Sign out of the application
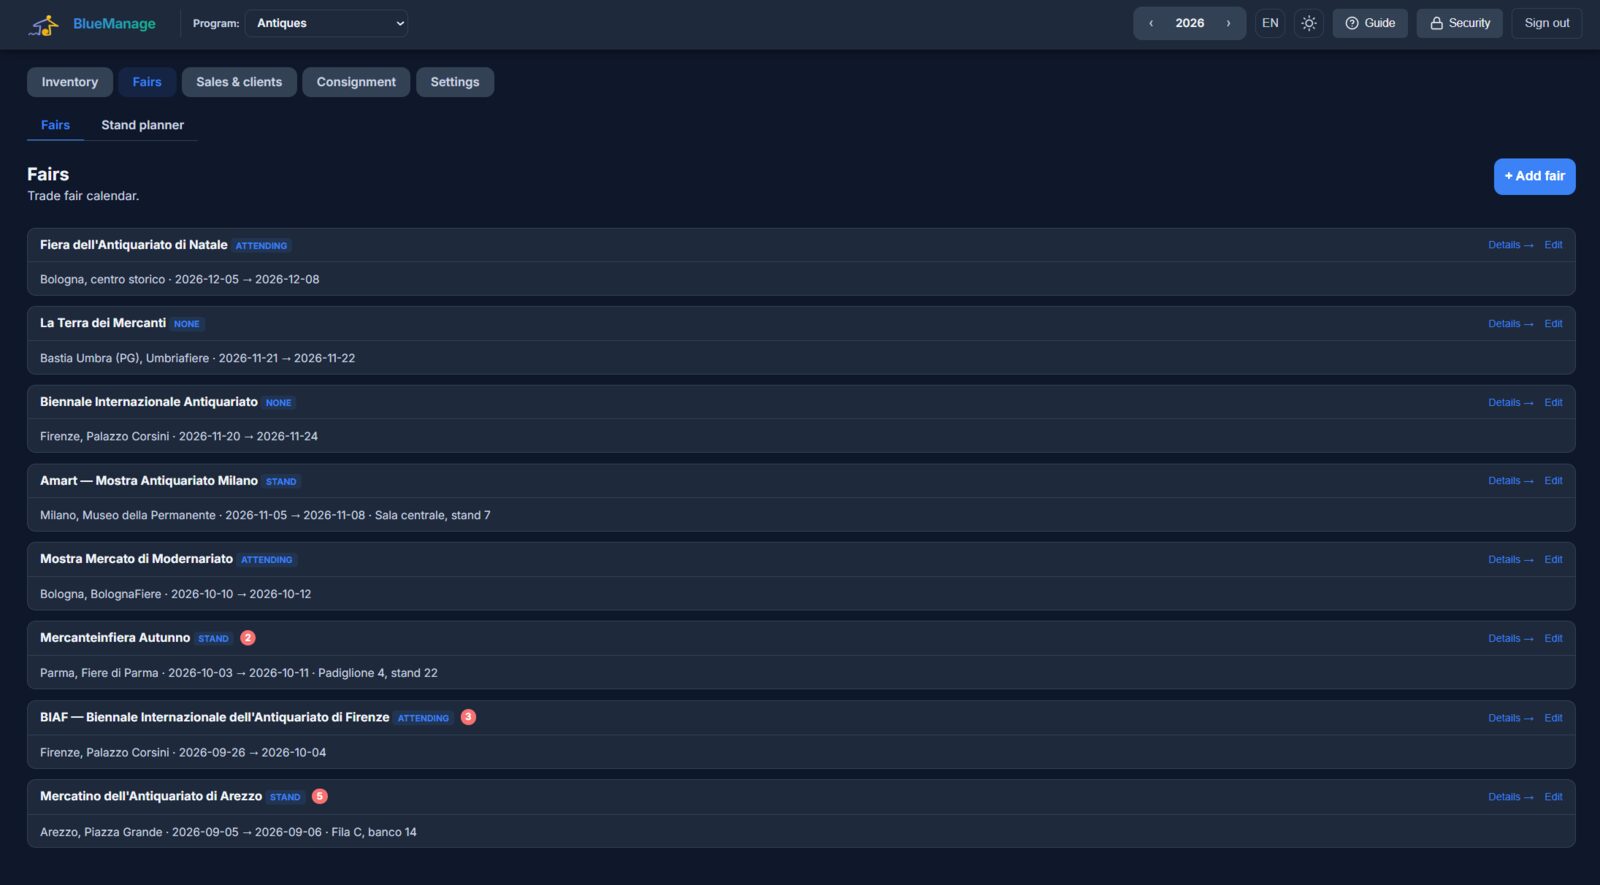Screen dimensions: 1600x885 [1547, 23]
